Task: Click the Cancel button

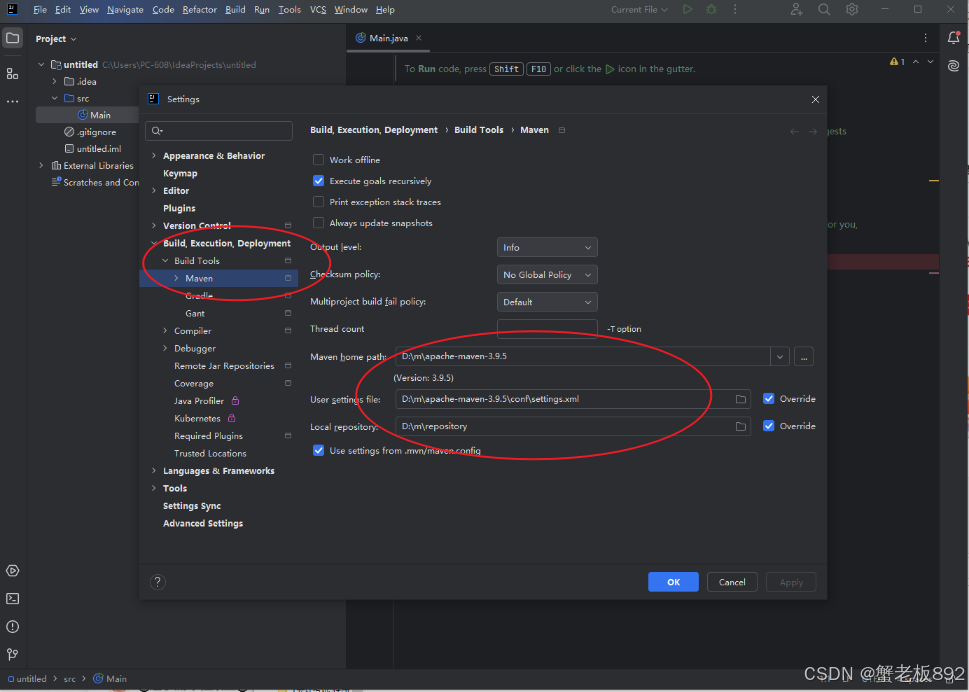Action: click(732, 582)
